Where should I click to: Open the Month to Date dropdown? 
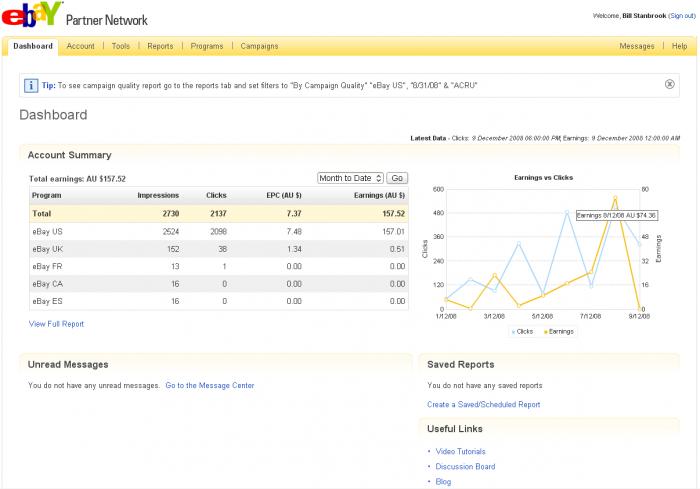350,178
